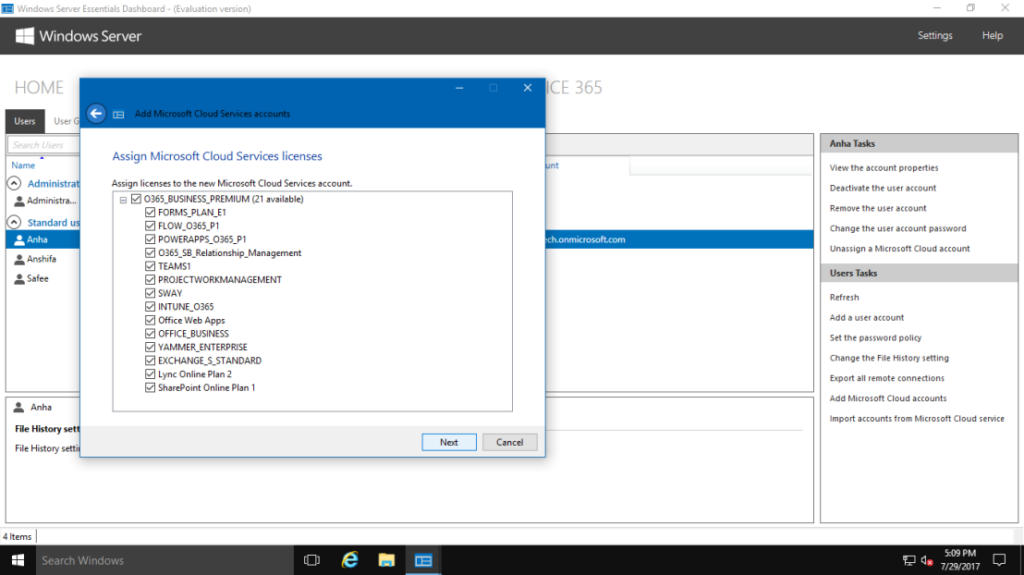Image resolution: width=1024 pixels, height=575 pixels.
Task: Uncheck POWERAPPS_O365_P1 license
Action: 150,239
